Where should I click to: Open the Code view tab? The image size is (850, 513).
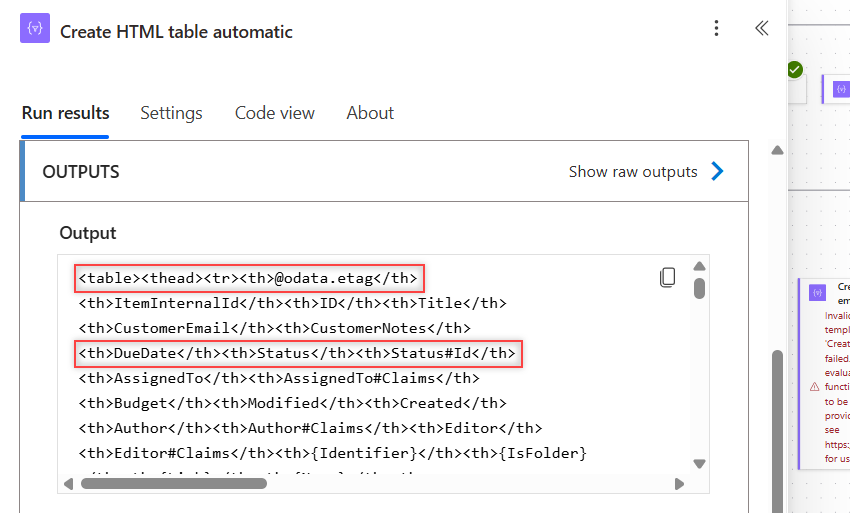(274, 113)
